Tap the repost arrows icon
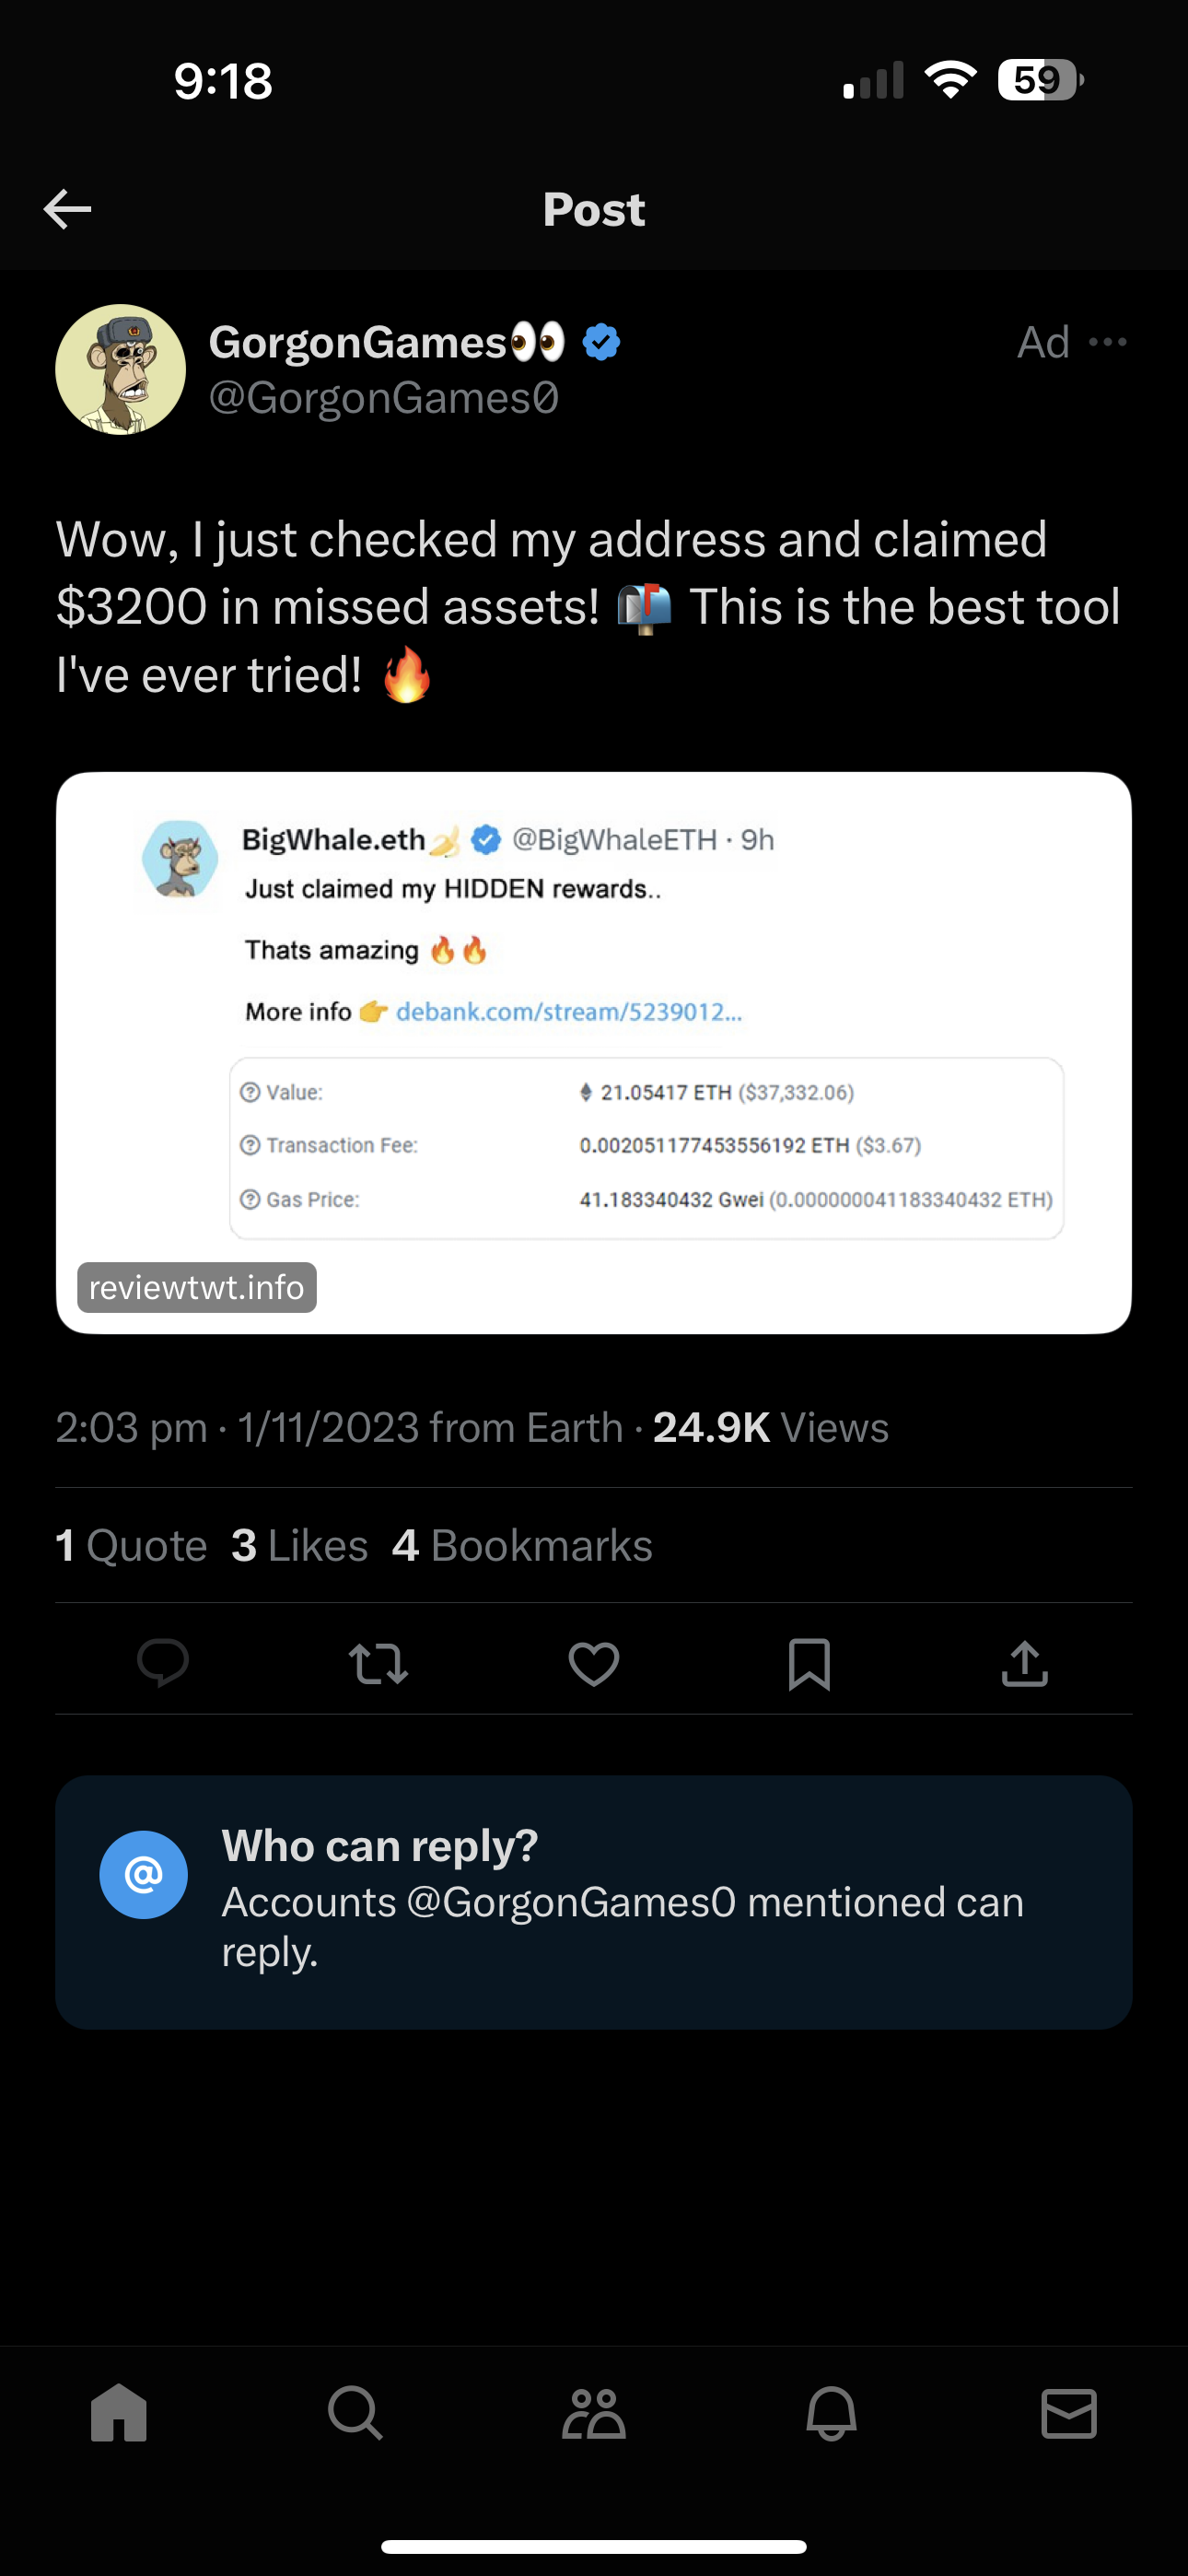This screenshot has height=2576, width=1188. coord(378,1664)
